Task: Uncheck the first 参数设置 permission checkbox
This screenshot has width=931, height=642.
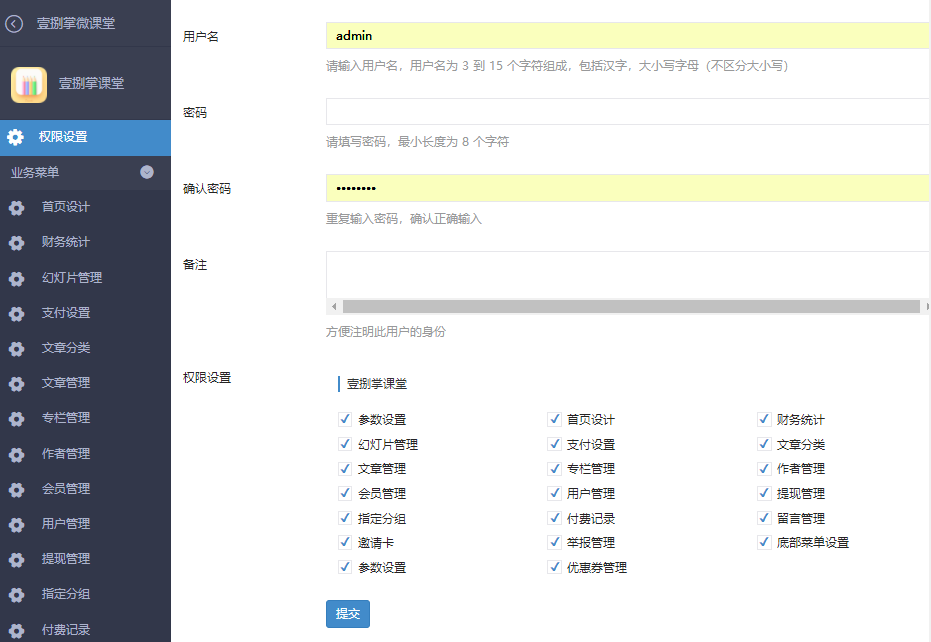Action: 345,419
